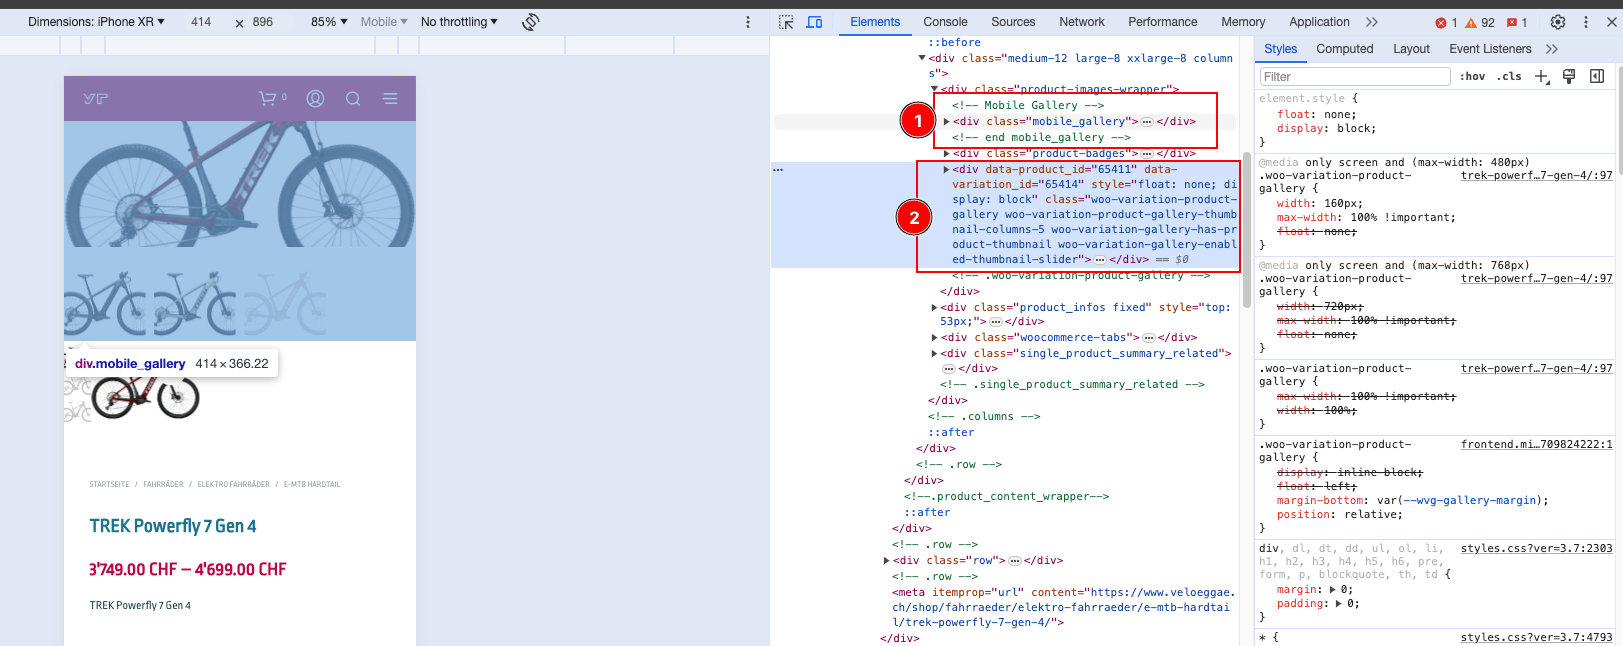Viewport: 1623px width, 646px height.
Task: Click the Elements panel vertical scrollbar
Action: pyautogui.click(x=1247, y=230)
